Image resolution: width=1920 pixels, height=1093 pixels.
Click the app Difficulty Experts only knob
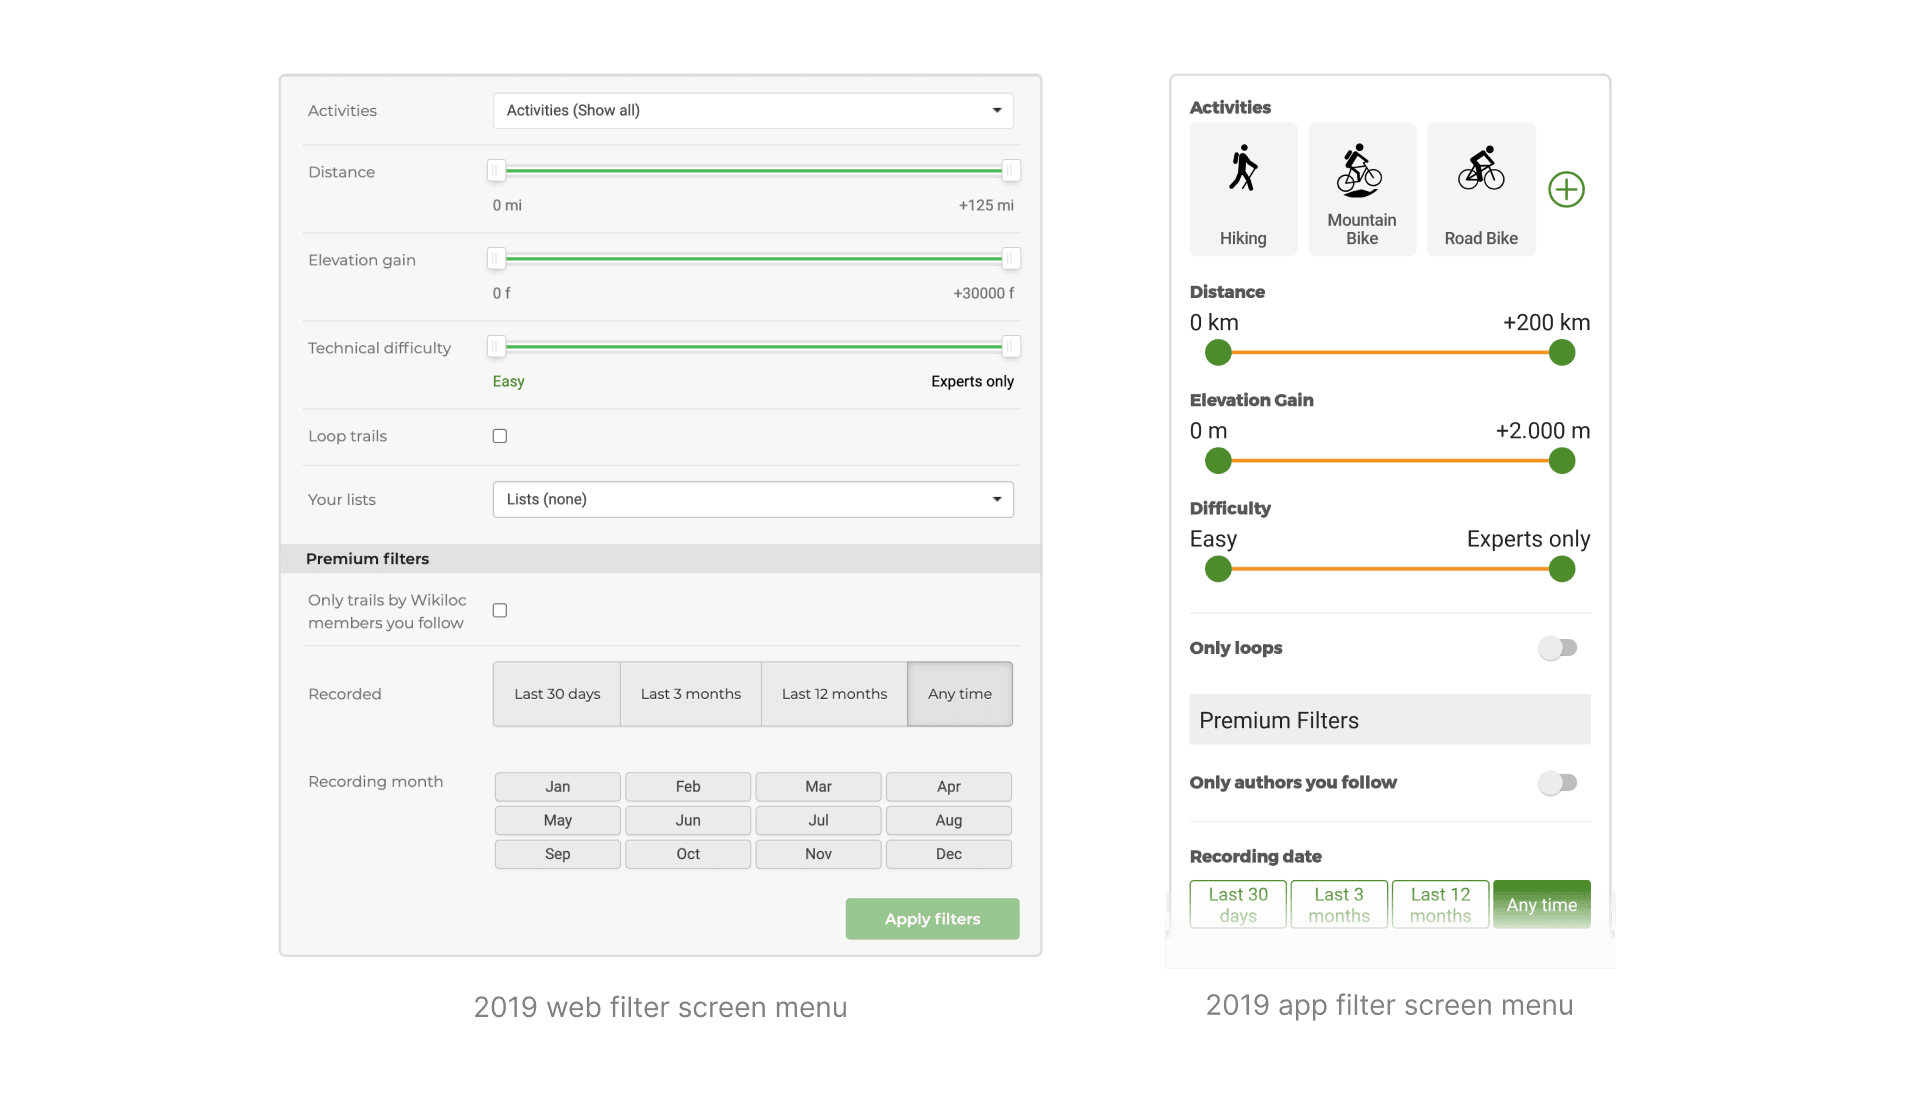pyautogui.click(x=1562, y=570)
